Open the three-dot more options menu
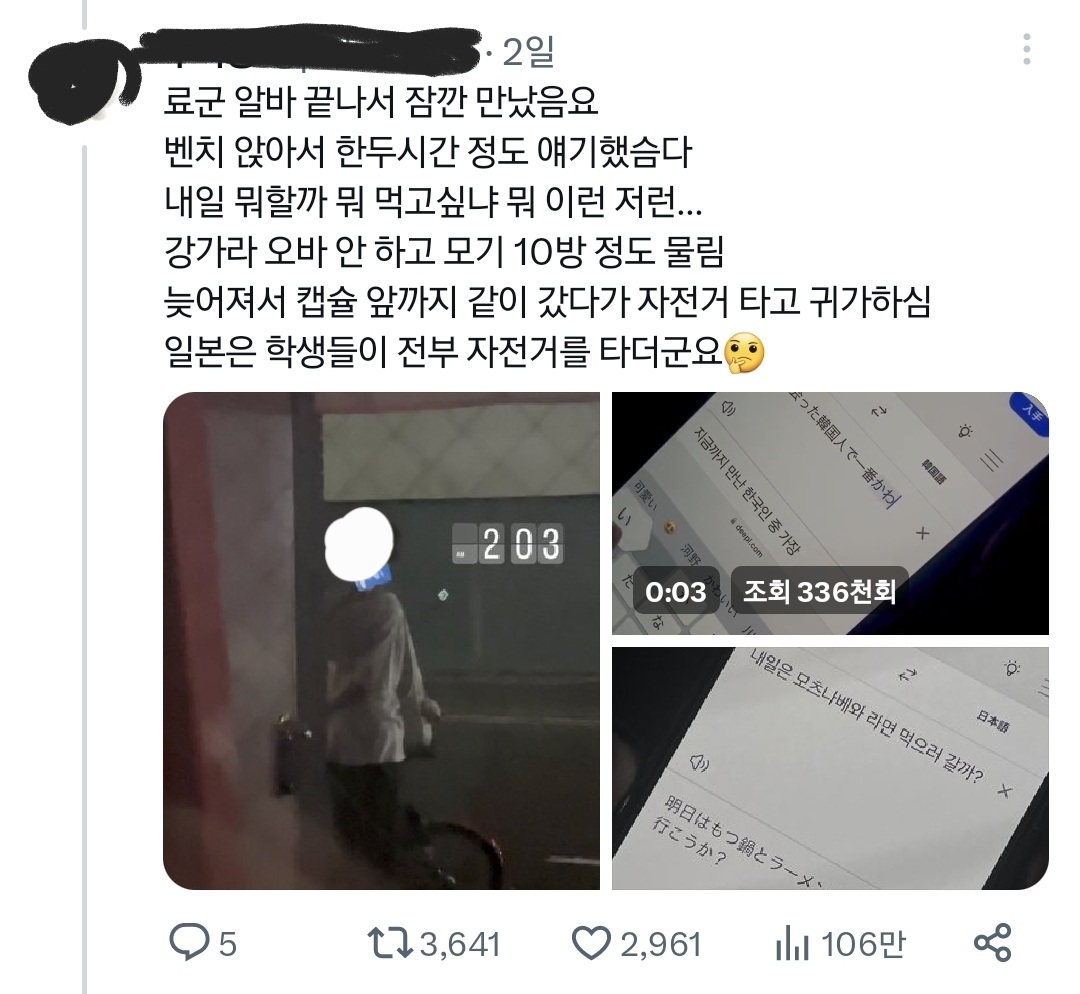This screenshot has height=994, width=1080. coord(1026,50)
